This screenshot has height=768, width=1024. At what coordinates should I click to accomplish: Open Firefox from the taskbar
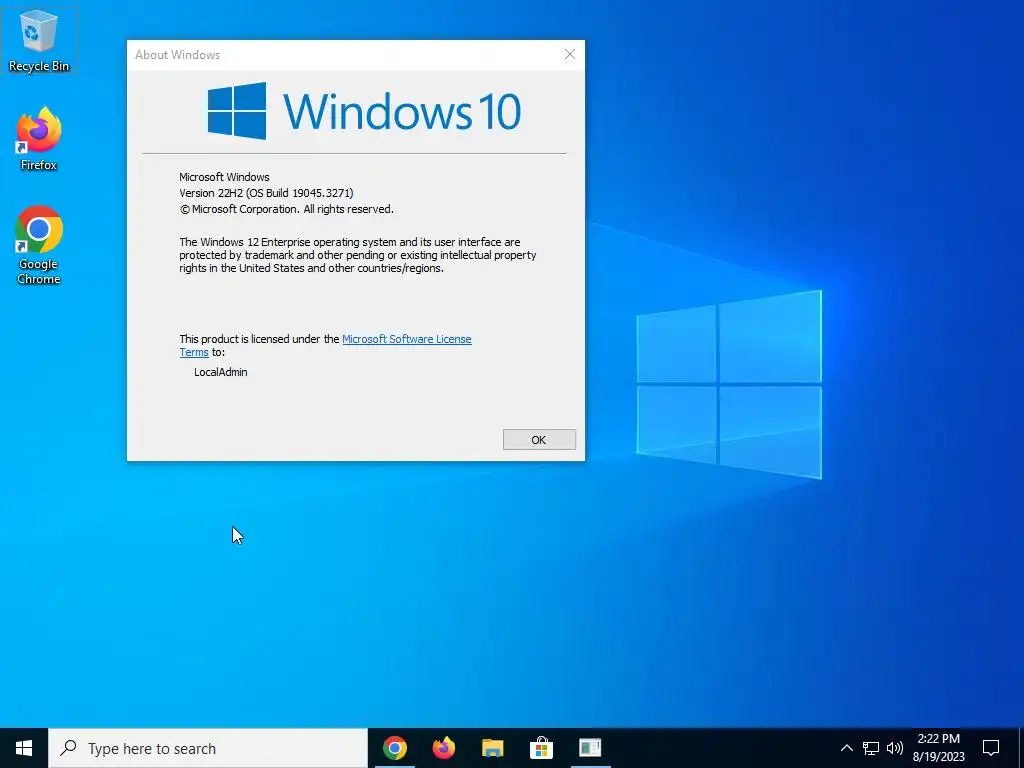(444, 748)
